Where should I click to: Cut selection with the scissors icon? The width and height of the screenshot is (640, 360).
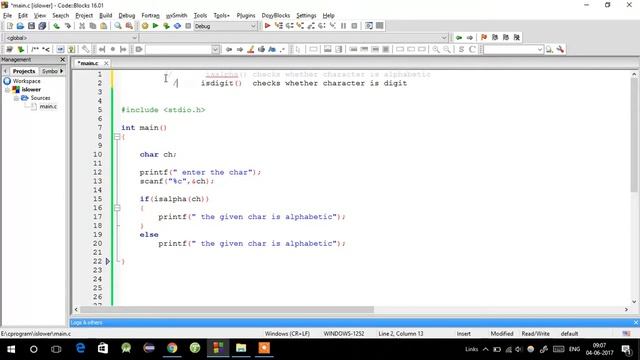tap(82, 26)
